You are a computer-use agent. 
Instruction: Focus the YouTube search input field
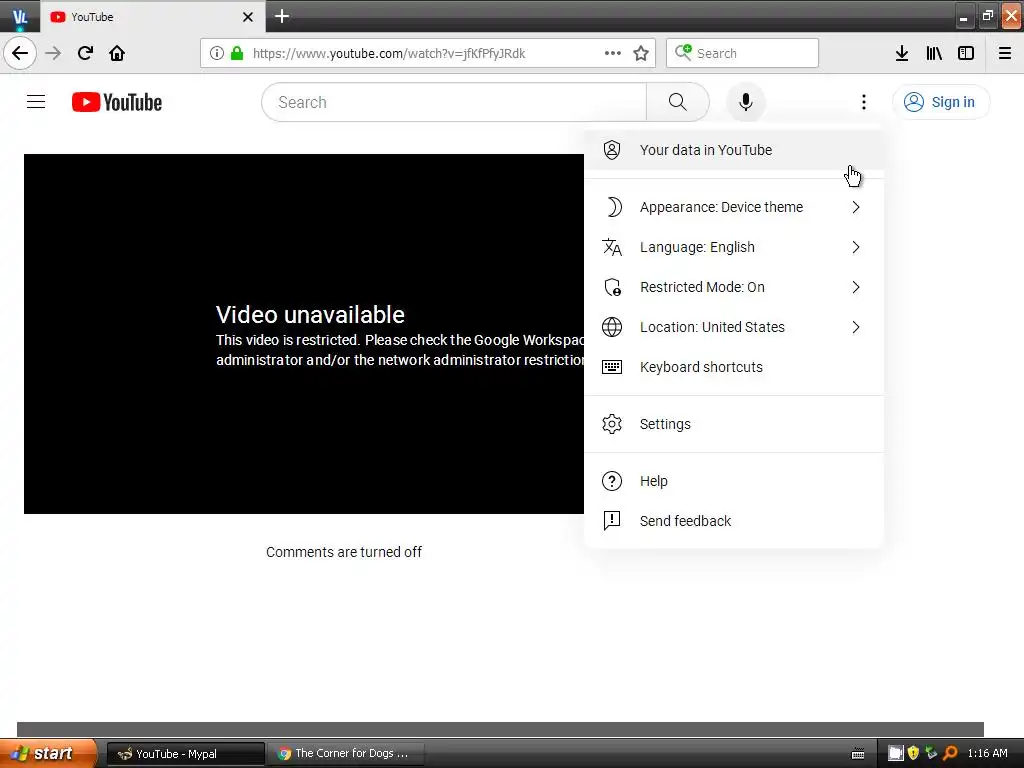pos(454,102)
